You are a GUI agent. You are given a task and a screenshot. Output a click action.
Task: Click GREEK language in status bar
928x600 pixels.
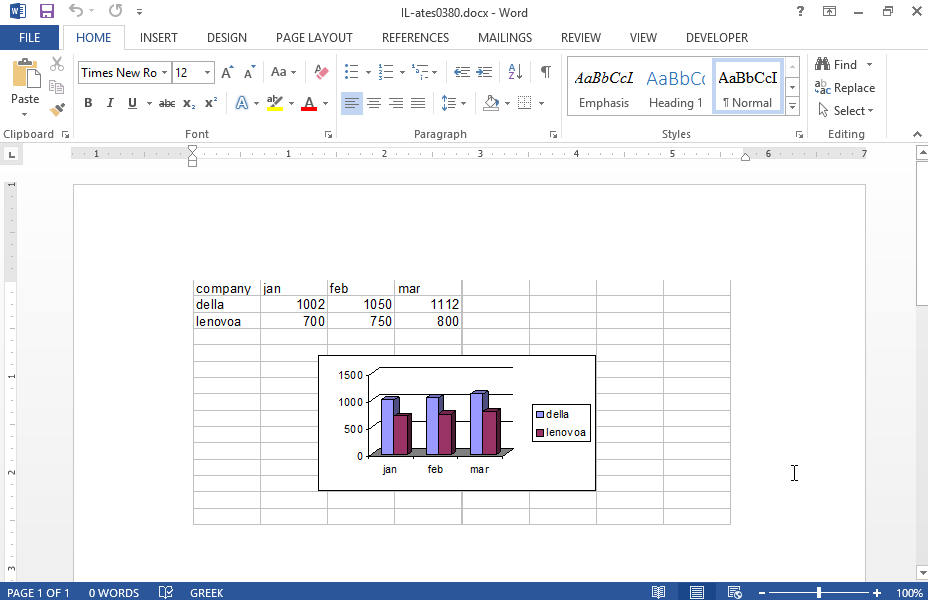coord(207,592)
